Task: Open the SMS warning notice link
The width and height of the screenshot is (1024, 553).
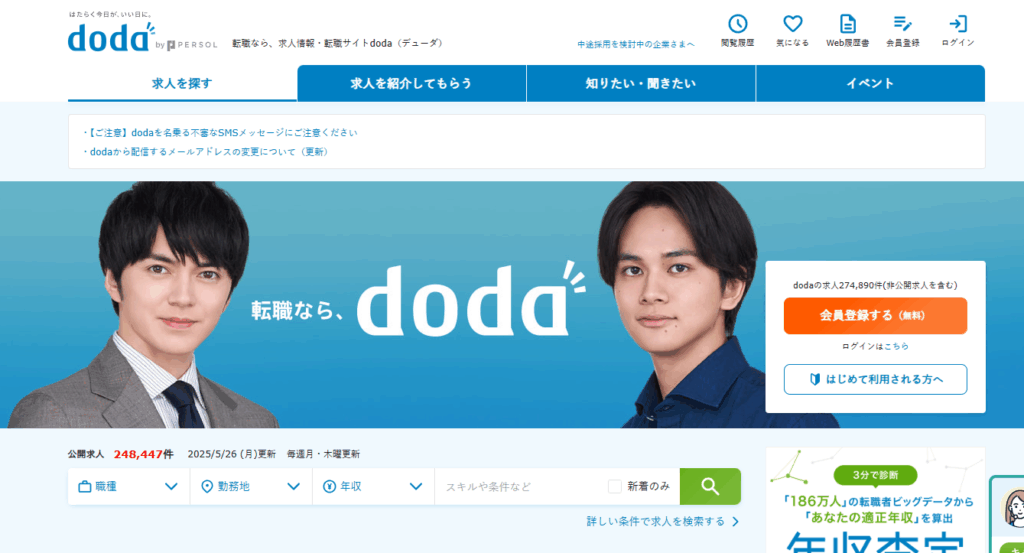Action: (221, 133)
